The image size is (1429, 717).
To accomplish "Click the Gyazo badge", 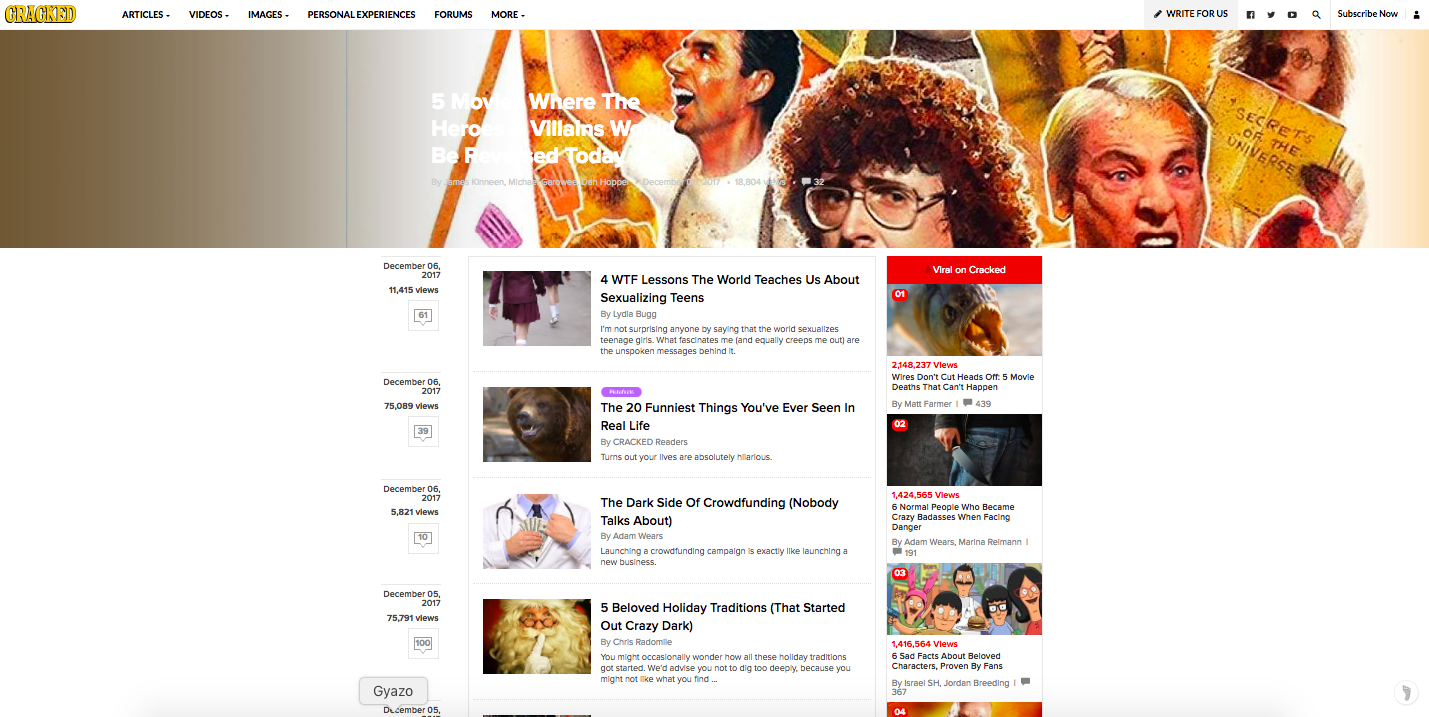I will point(393,691).
